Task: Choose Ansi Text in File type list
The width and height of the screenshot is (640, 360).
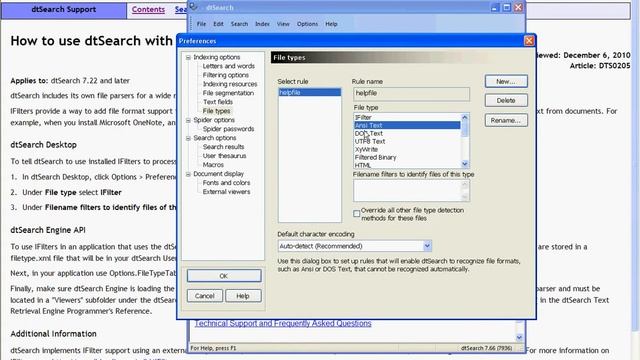Action: pos(407,125)
